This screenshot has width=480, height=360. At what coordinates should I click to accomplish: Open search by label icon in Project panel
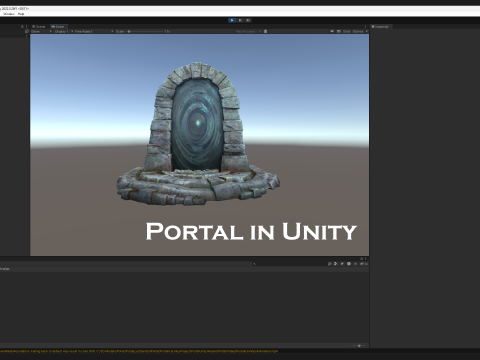342,264
